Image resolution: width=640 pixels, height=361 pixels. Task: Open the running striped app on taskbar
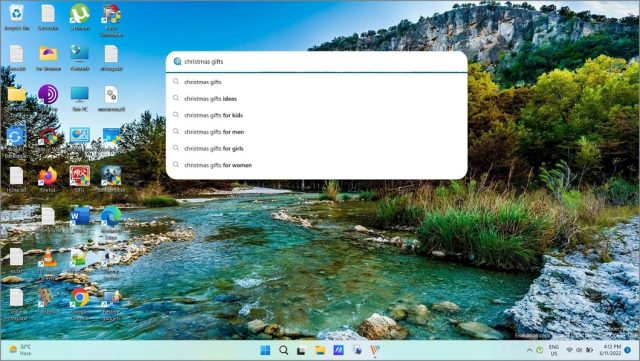[x=375, y=350]
